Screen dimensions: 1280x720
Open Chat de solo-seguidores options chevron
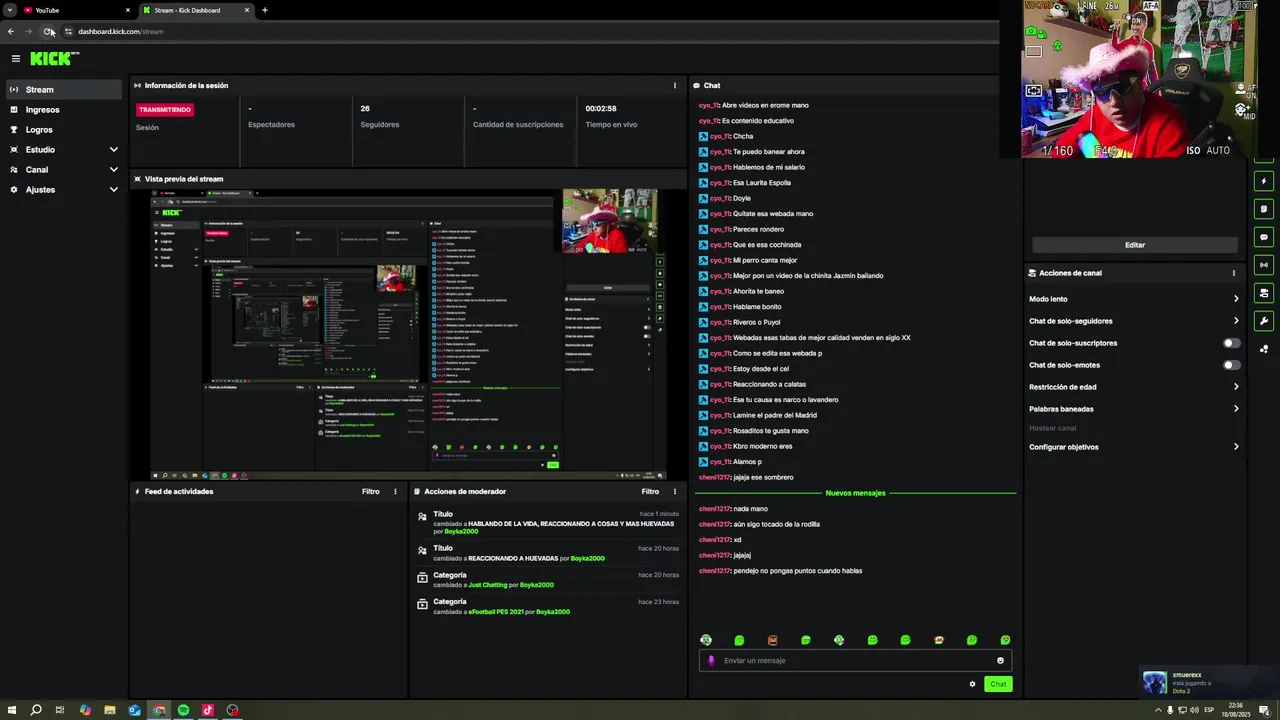click(x=1236, y=321)
